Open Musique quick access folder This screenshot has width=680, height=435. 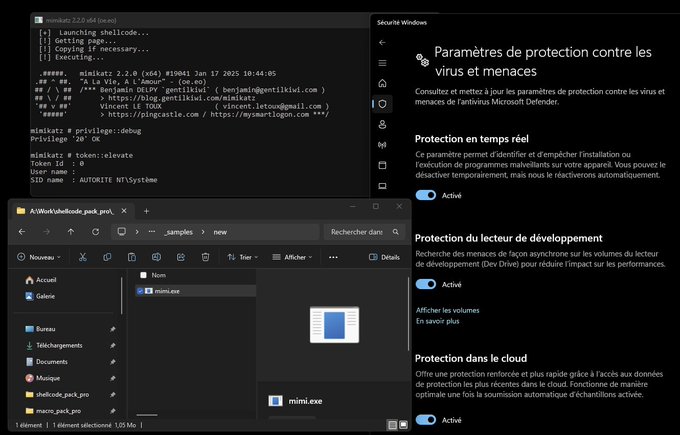click(42, 378)
